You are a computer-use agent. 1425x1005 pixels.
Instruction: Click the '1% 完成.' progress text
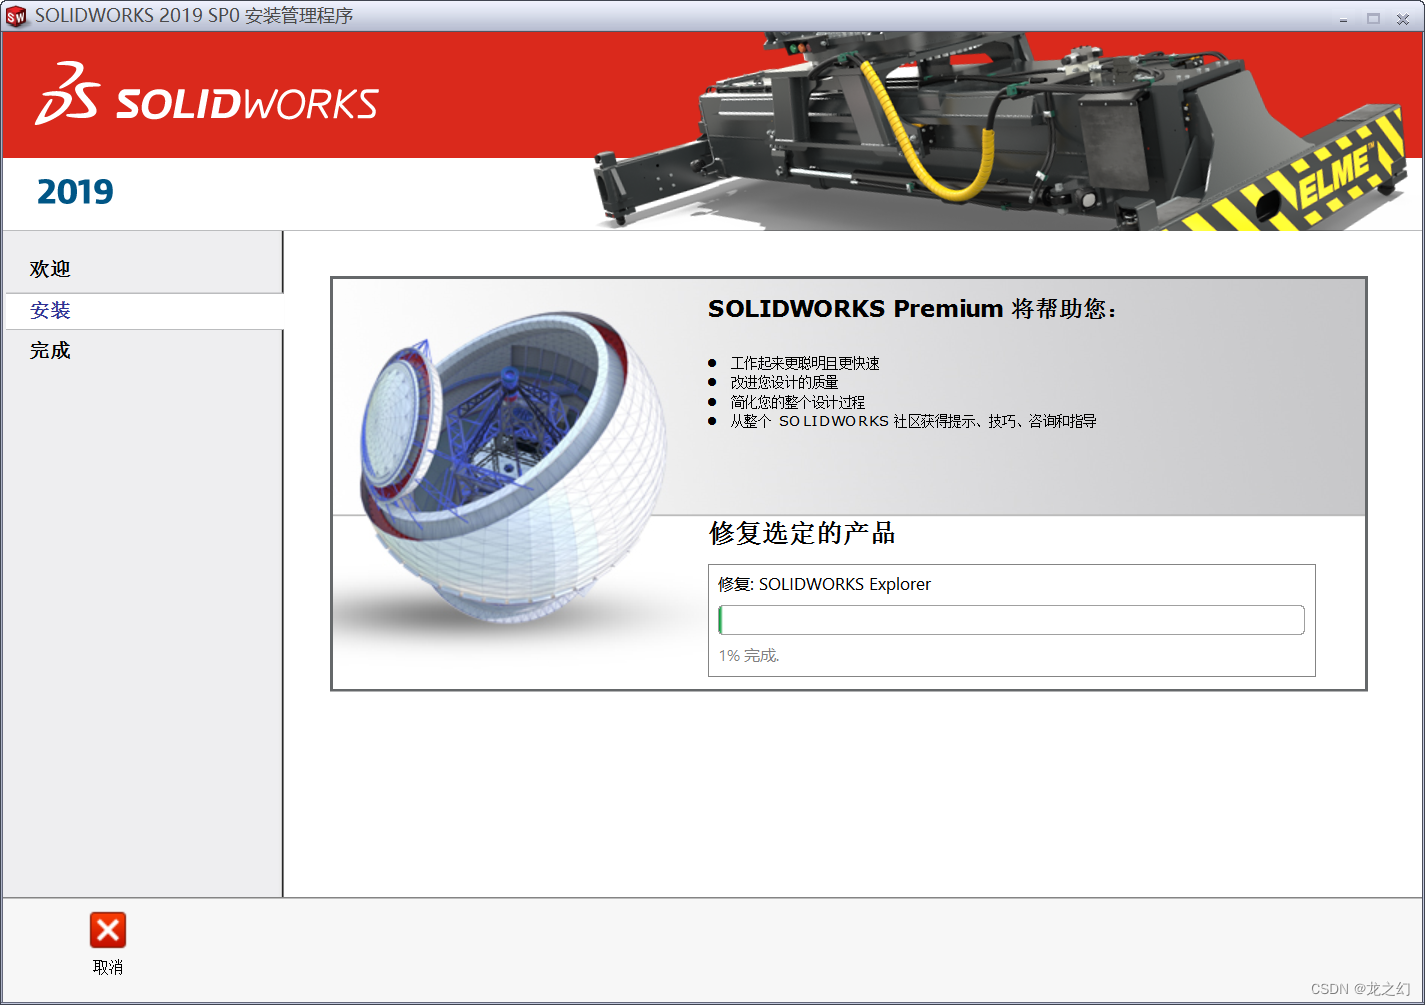(749, 656)
